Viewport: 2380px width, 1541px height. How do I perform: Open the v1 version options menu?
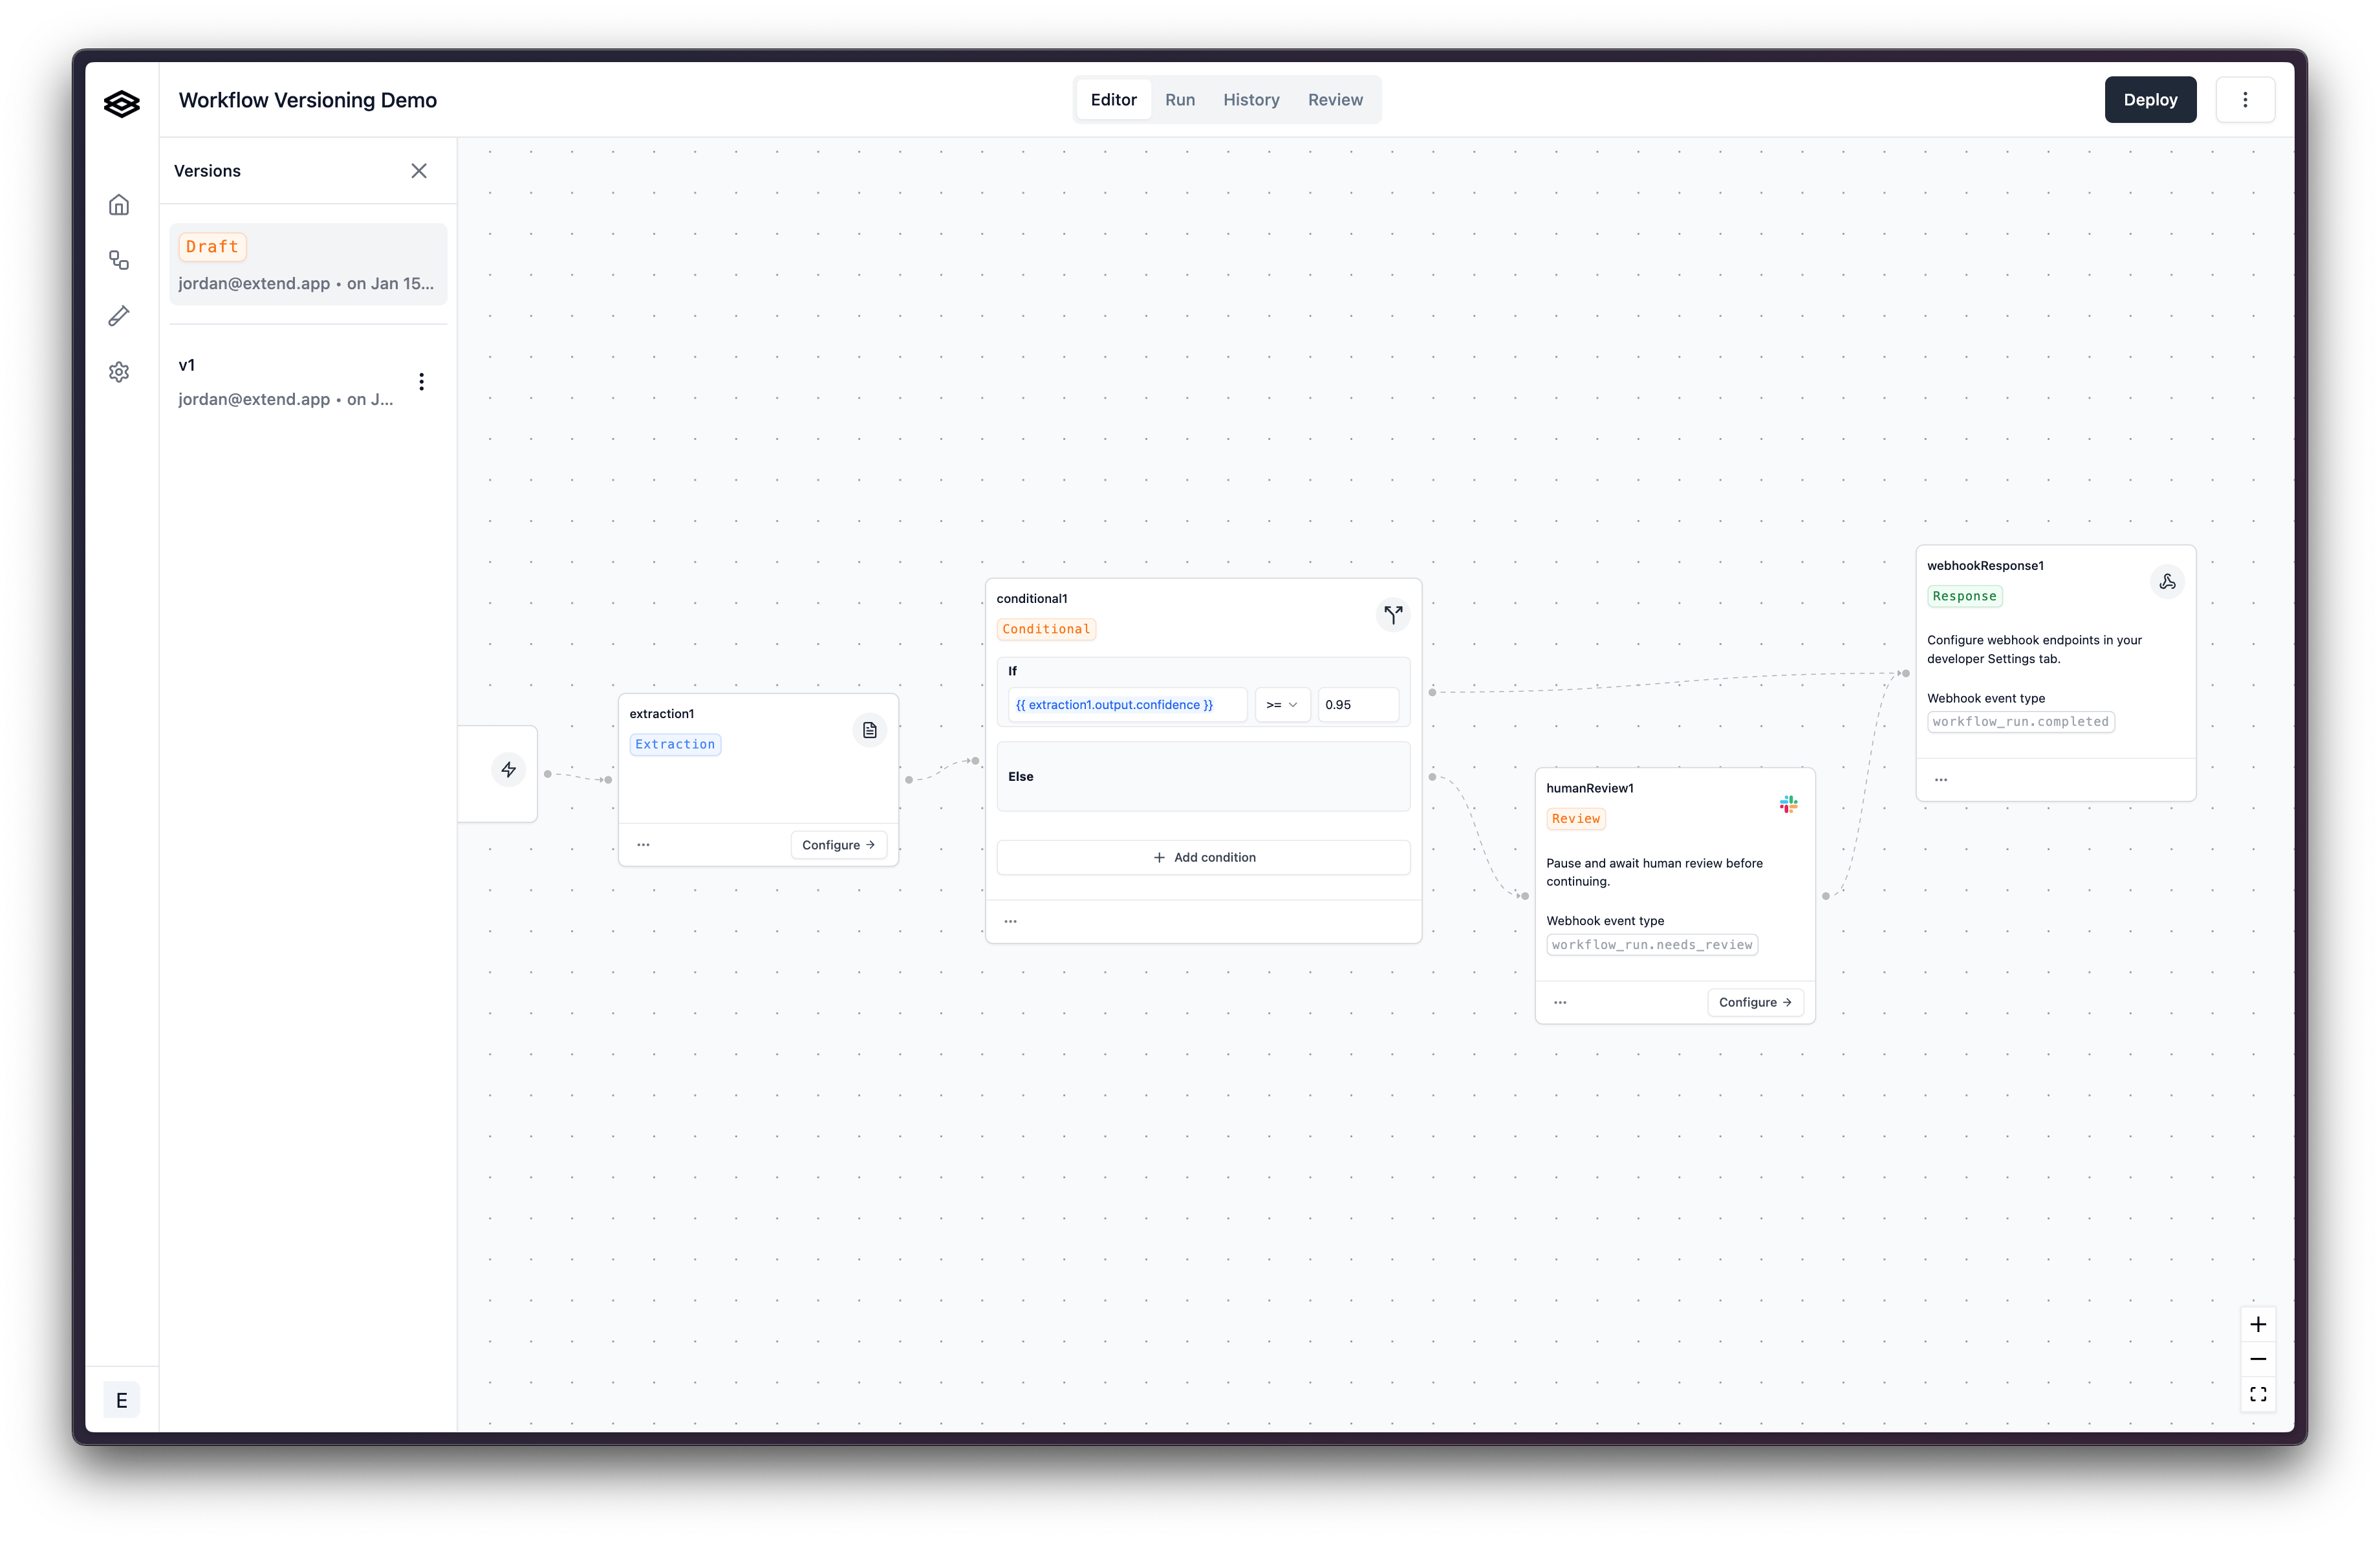click(422, 382)
